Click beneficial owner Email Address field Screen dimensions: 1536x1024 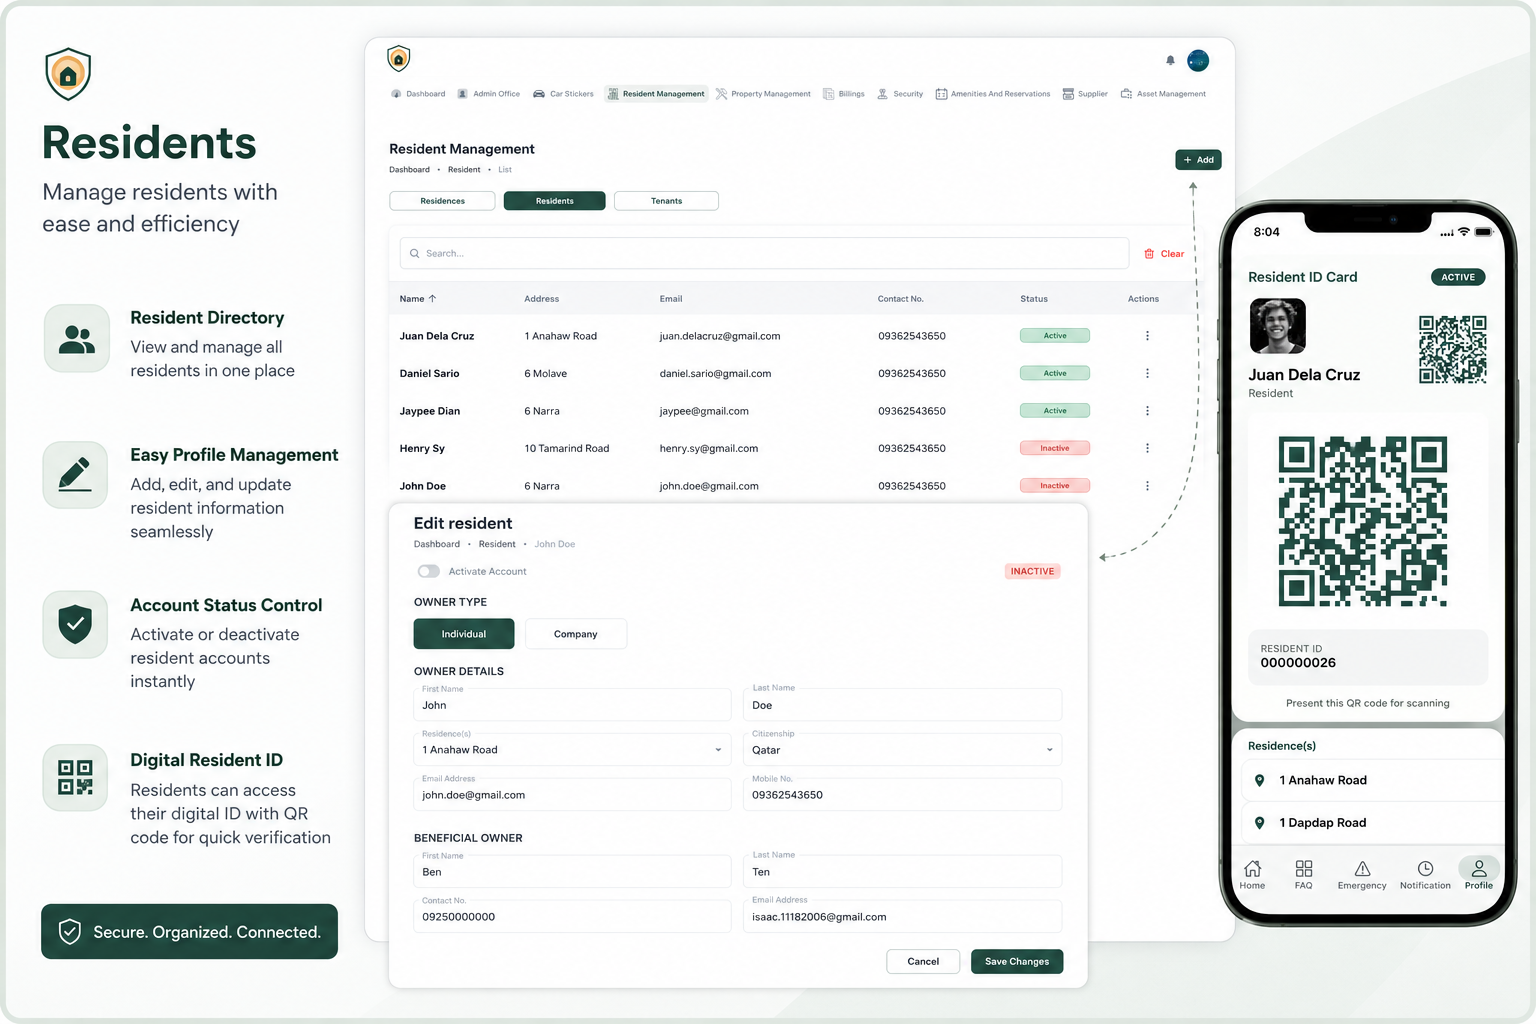tap(902, 917)
